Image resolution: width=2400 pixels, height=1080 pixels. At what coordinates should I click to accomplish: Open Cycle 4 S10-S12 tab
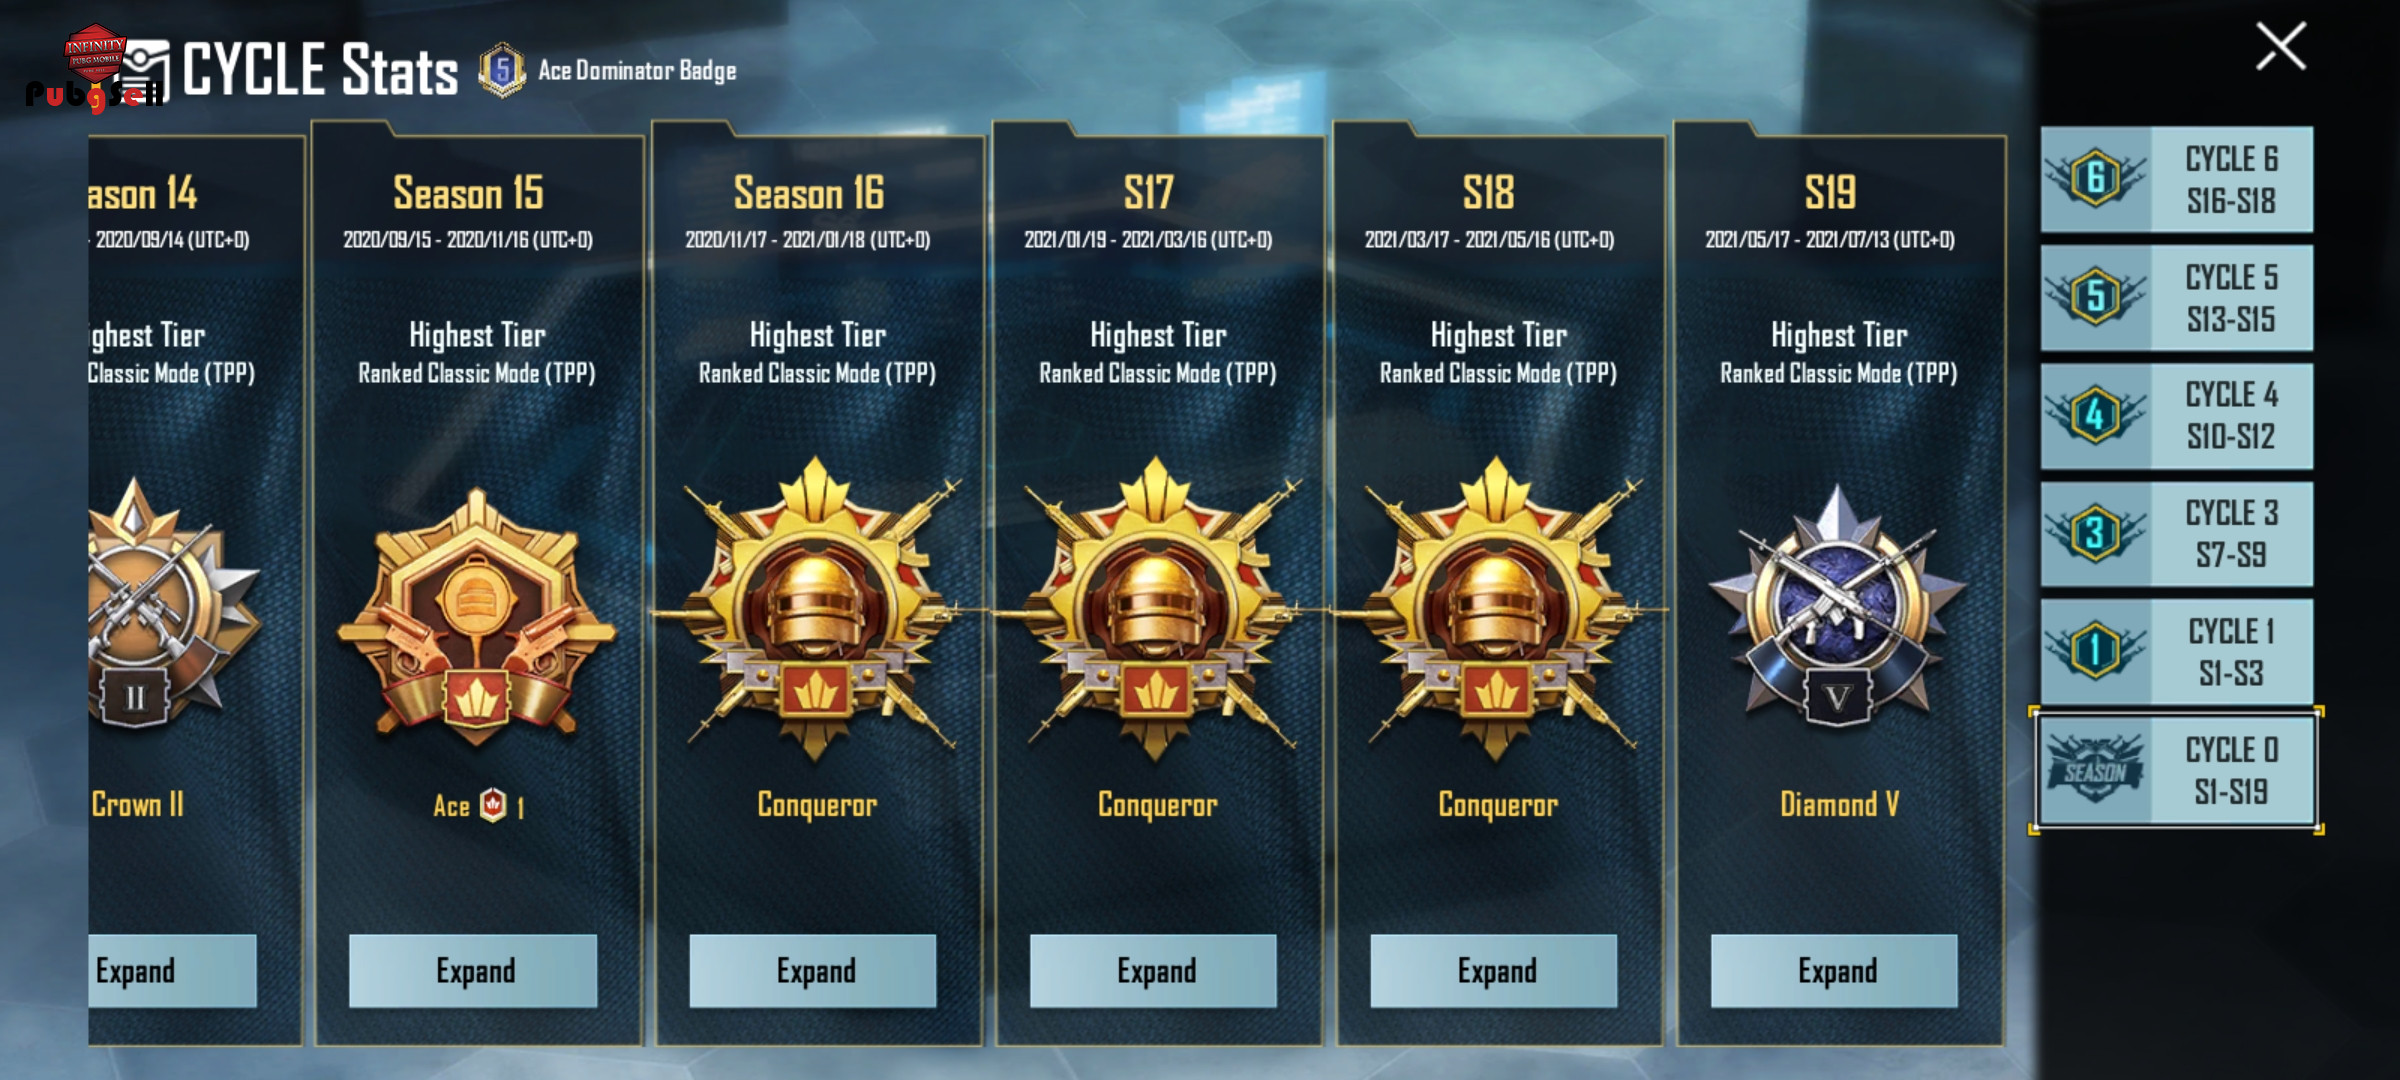tap(2177, 416)
